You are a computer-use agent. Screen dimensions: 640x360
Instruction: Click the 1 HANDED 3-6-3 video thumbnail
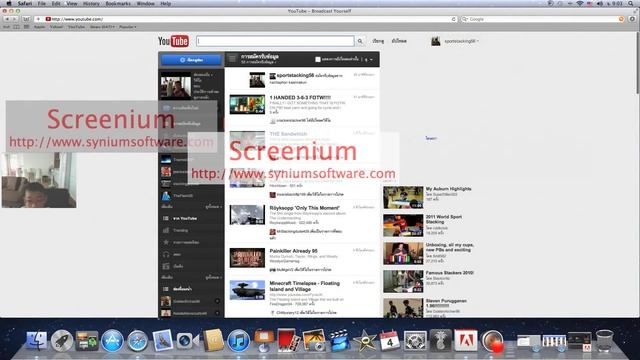tap(247, 104)
